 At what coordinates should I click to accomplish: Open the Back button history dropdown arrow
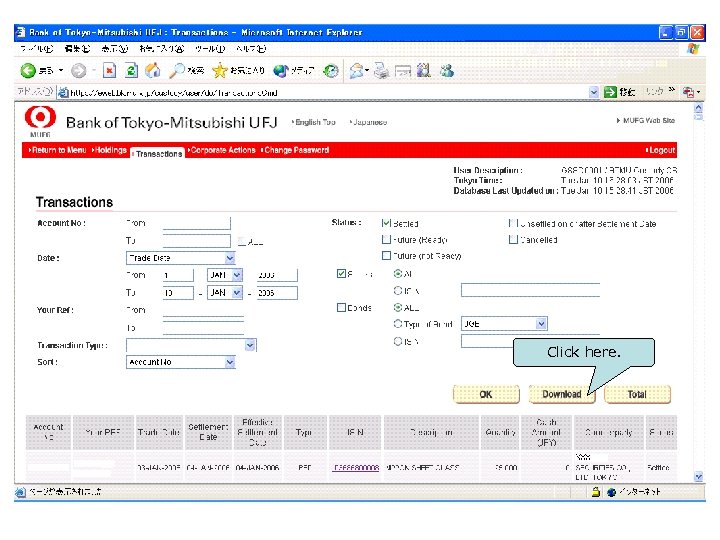[61, 71]
